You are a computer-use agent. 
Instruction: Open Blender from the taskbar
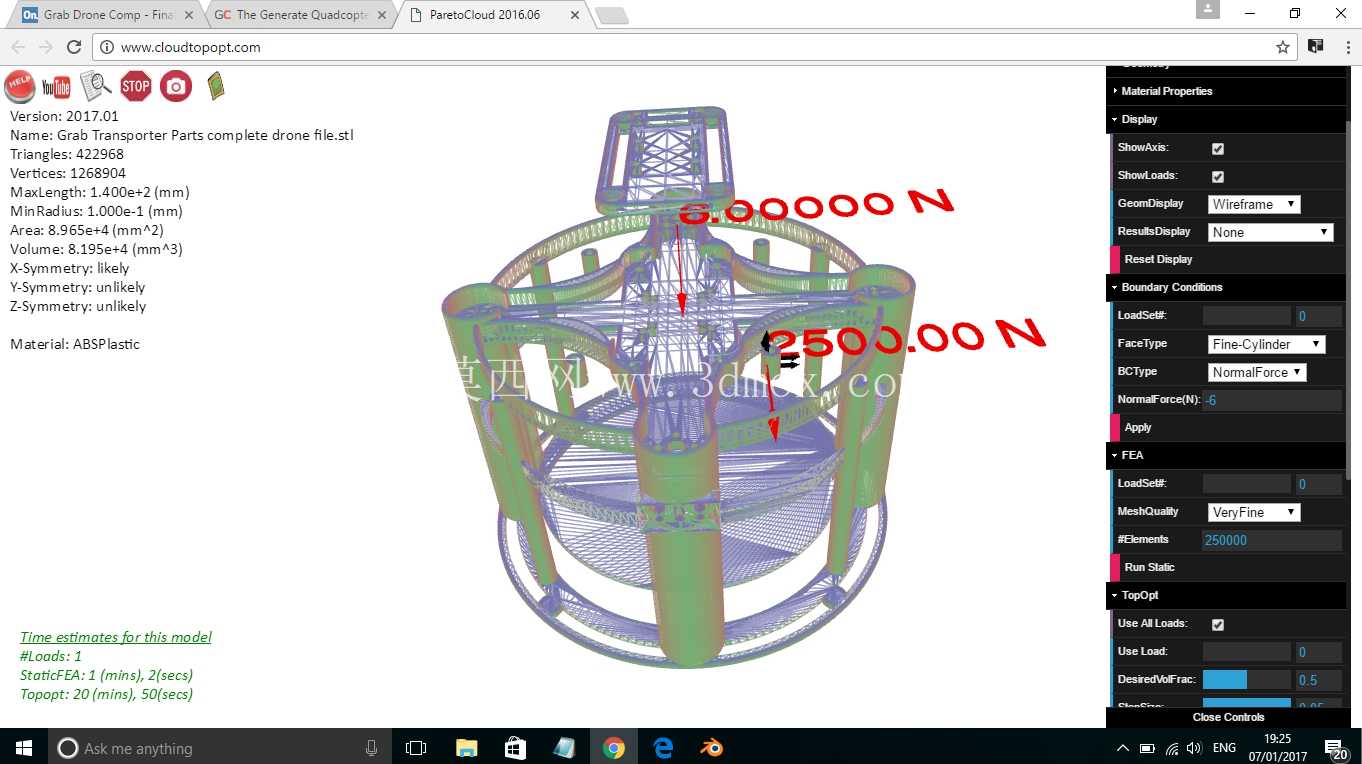[712, 747]
